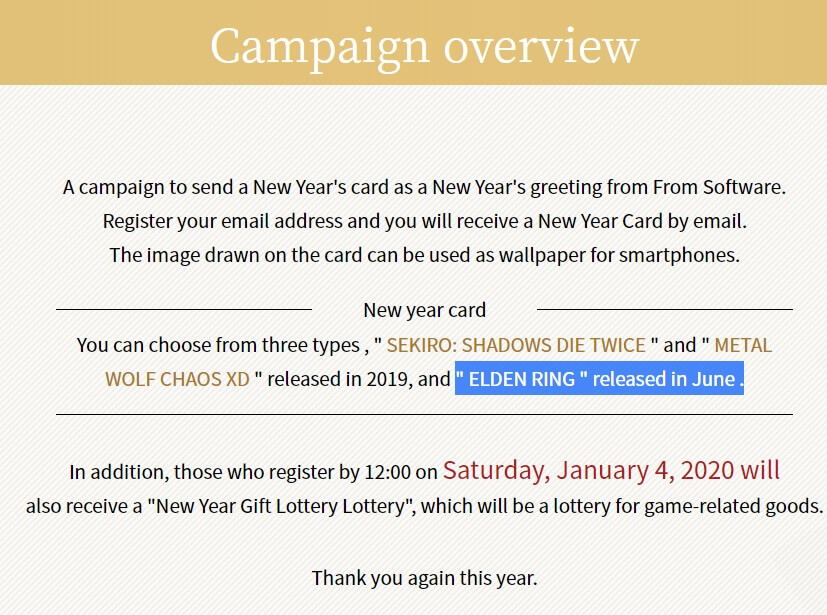Click the SEKIRO: SHADOWS DIE TWICE link
The image size is (827, 615).
click(516, 345)
